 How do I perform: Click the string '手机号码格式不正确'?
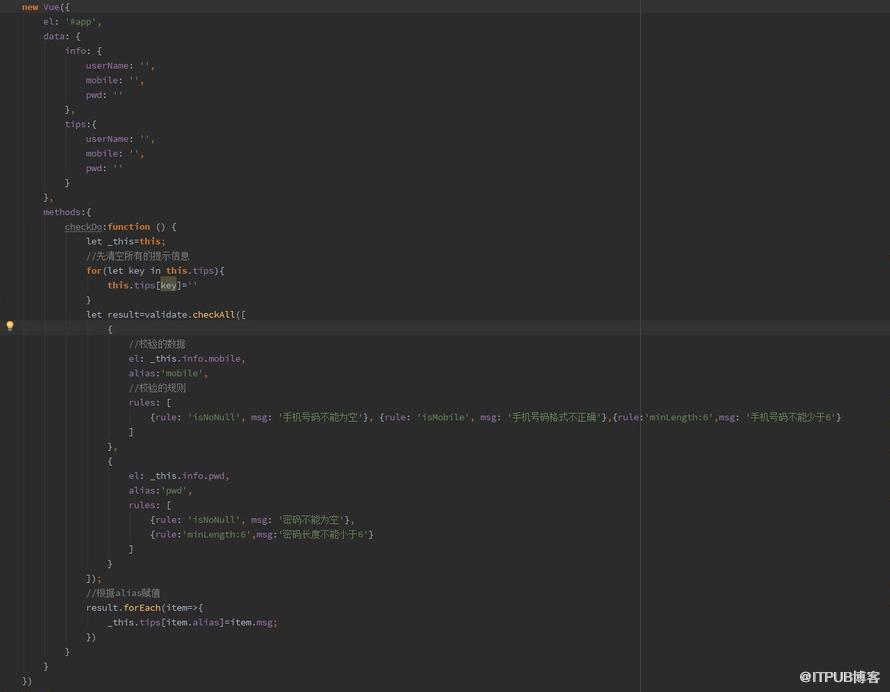tap(555, 417)
